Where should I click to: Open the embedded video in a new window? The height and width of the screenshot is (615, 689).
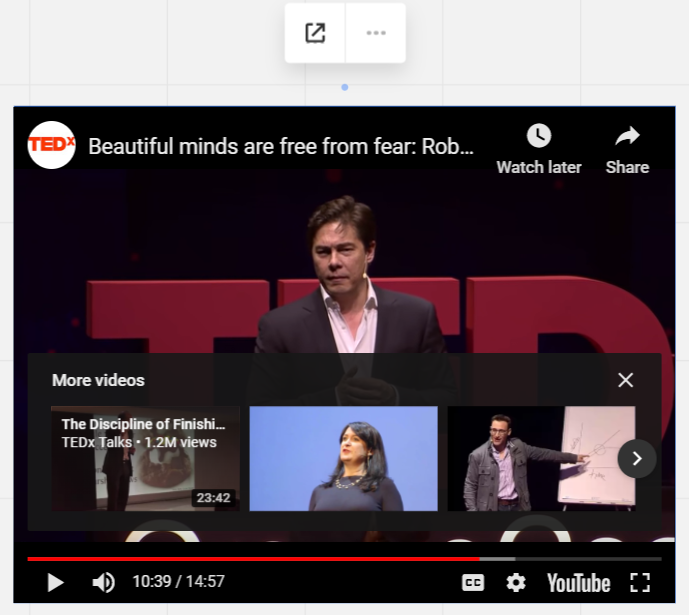pyautogui.click(x=315, y=33)
